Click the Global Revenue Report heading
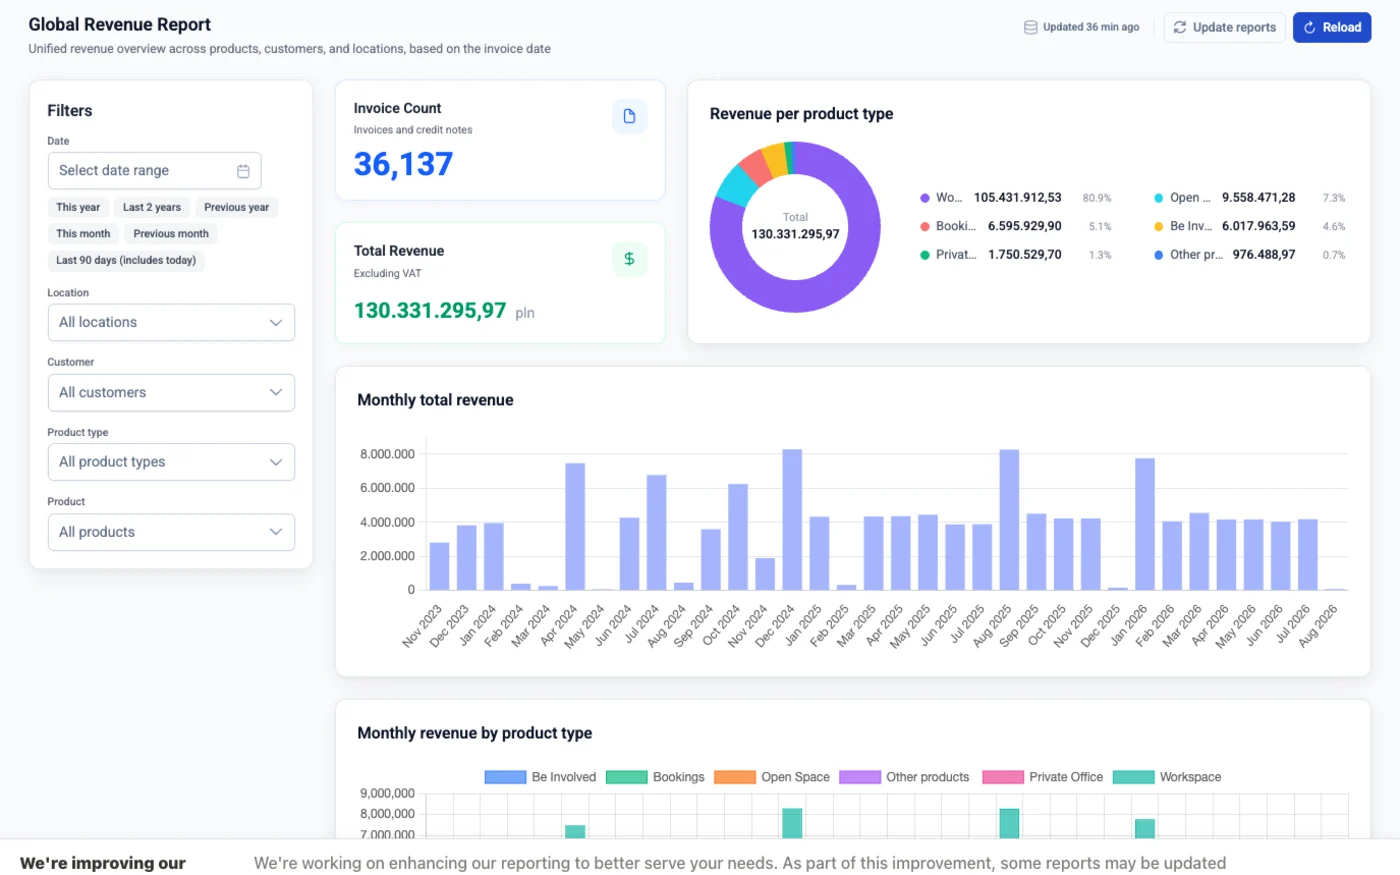1400x875 pixels. pyautogui.click(x=120, y=25)
